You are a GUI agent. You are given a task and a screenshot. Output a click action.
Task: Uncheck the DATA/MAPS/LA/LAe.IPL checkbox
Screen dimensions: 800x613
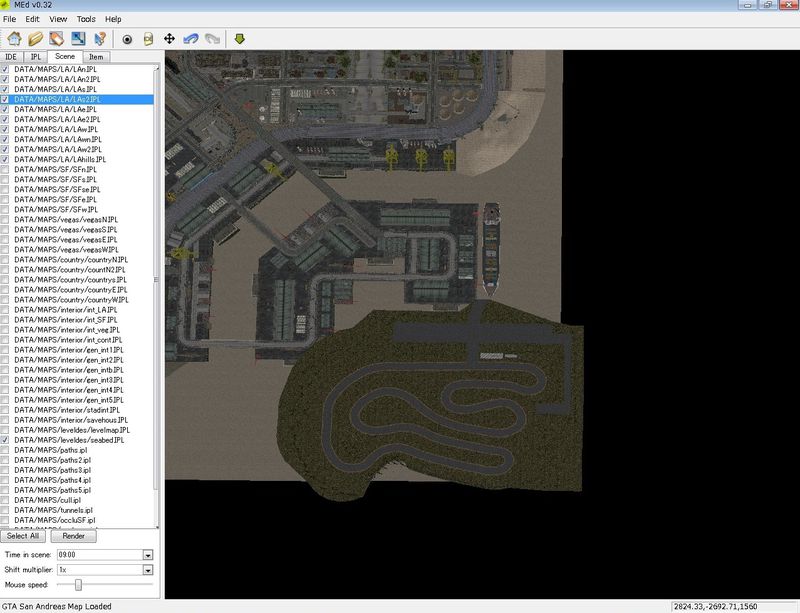[x=5, y=109]
